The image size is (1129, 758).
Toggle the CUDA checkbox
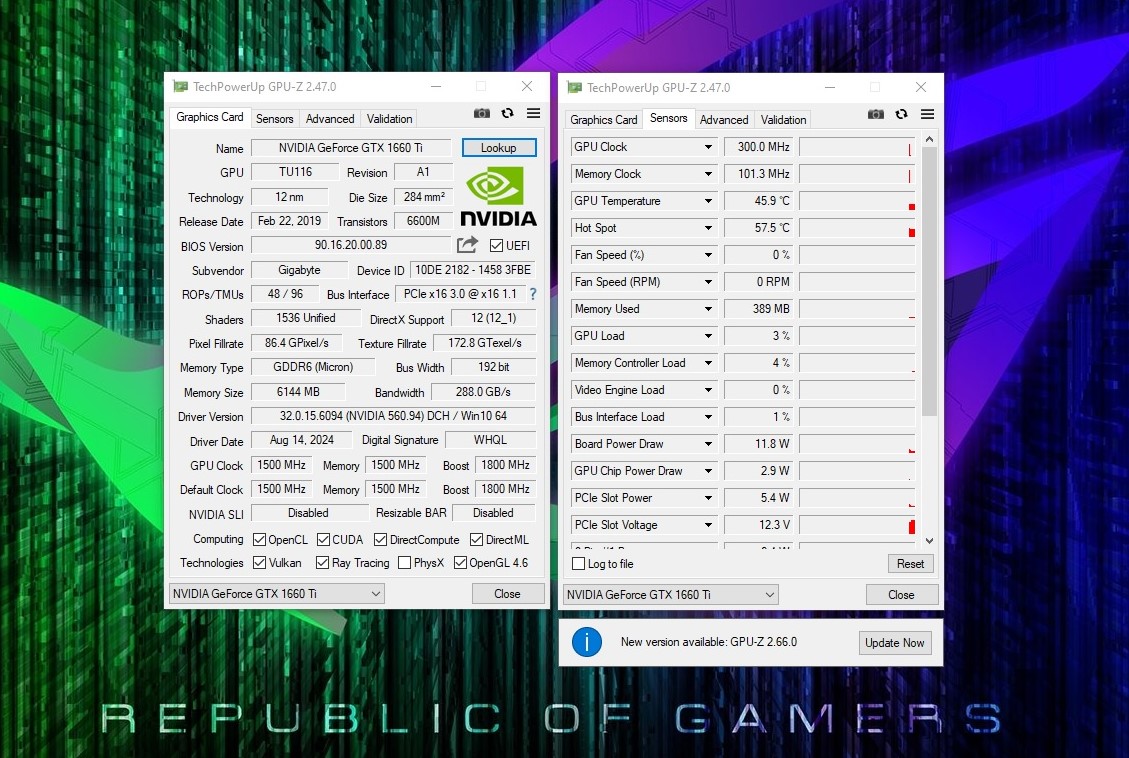pos(323,539)
